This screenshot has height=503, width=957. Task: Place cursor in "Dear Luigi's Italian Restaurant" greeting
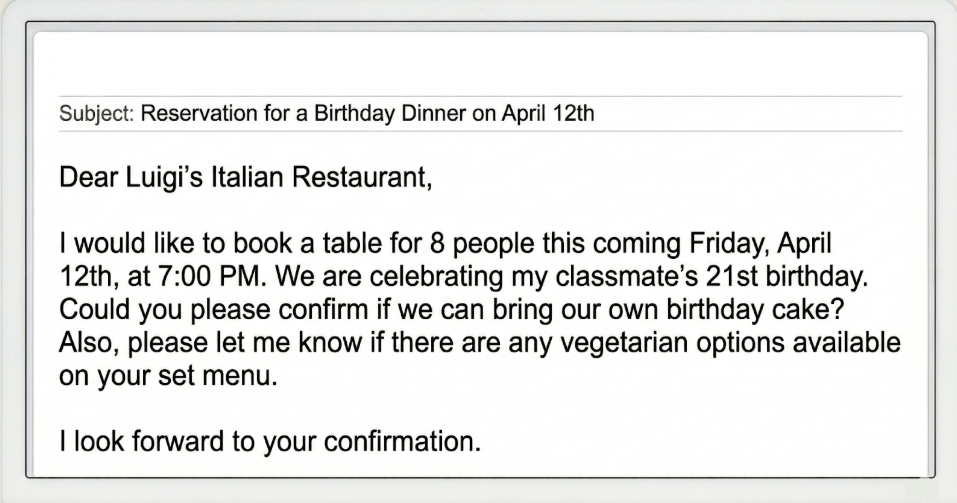(x=245, y=179)
